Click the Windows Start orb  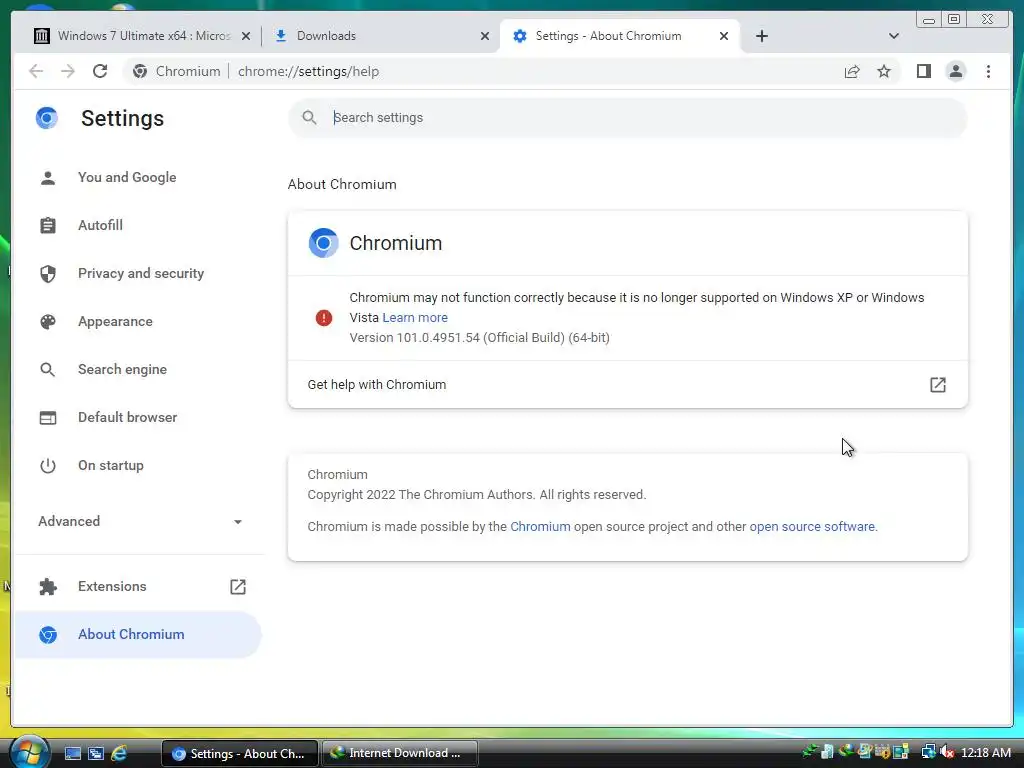pyautogui.click(x=28, y=752)
